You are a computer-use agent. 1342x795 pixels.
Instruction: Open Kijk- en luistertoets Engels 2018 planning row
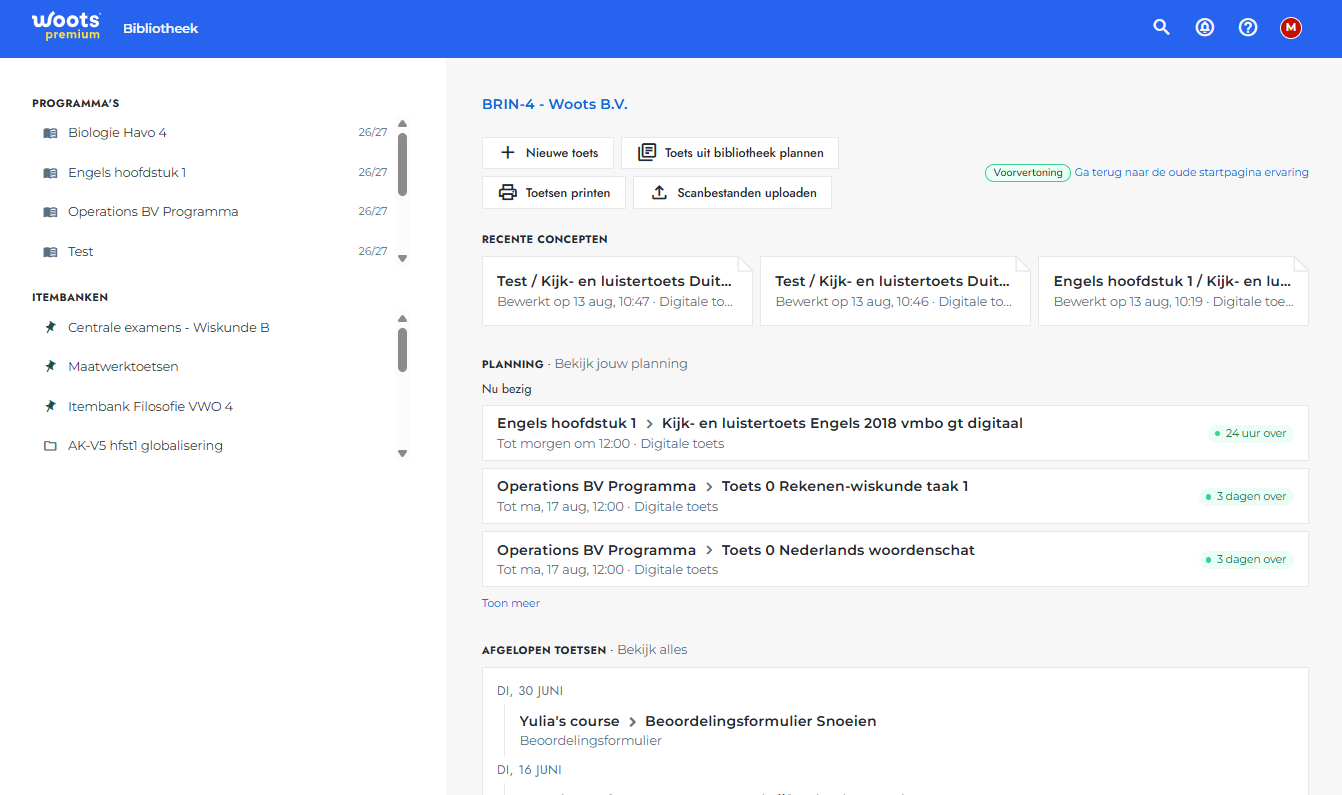click(895, 433)
